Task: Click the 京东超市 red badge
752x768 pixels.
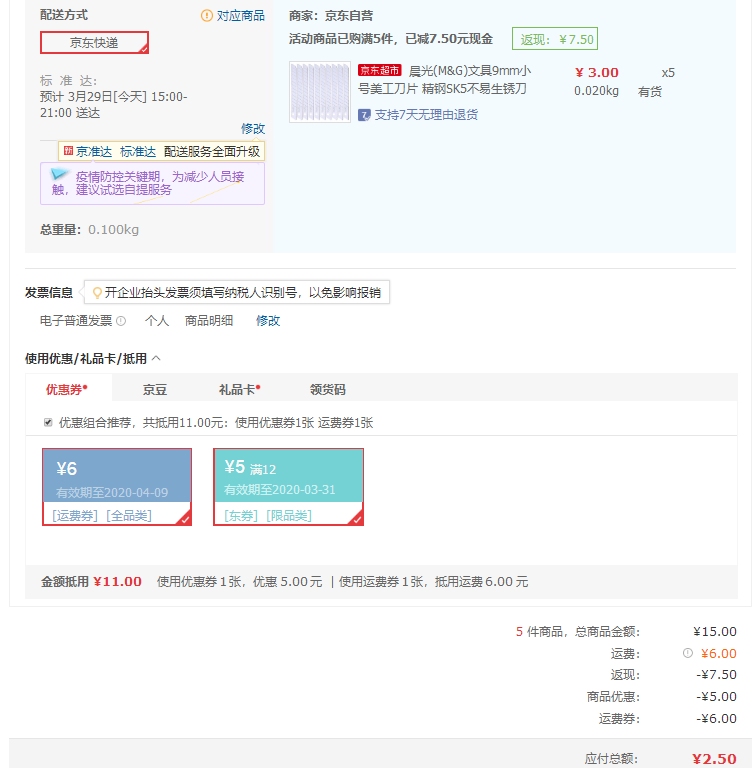Action: (380, 70)
